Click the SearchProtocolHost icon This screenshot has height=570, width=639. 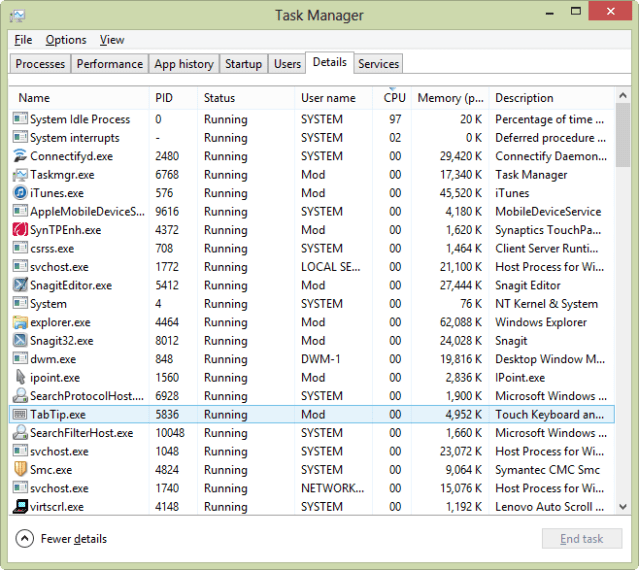pos(20,396)
